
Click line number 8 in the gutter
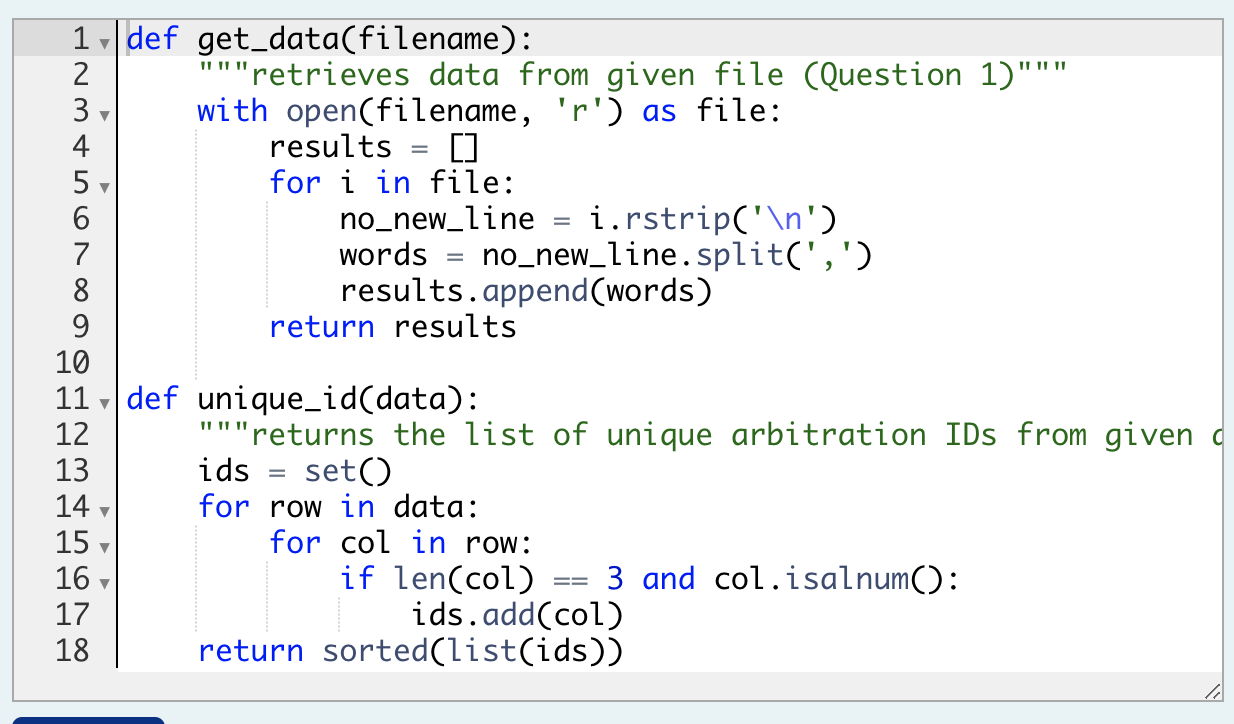(82, 291)
